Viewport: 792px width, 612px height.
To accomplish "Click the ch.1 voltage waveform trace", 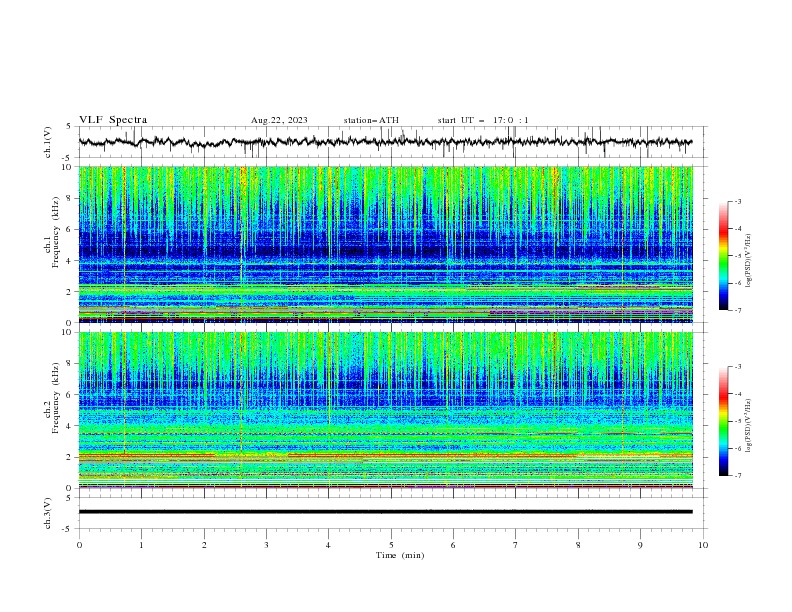I will pos(385,142).
